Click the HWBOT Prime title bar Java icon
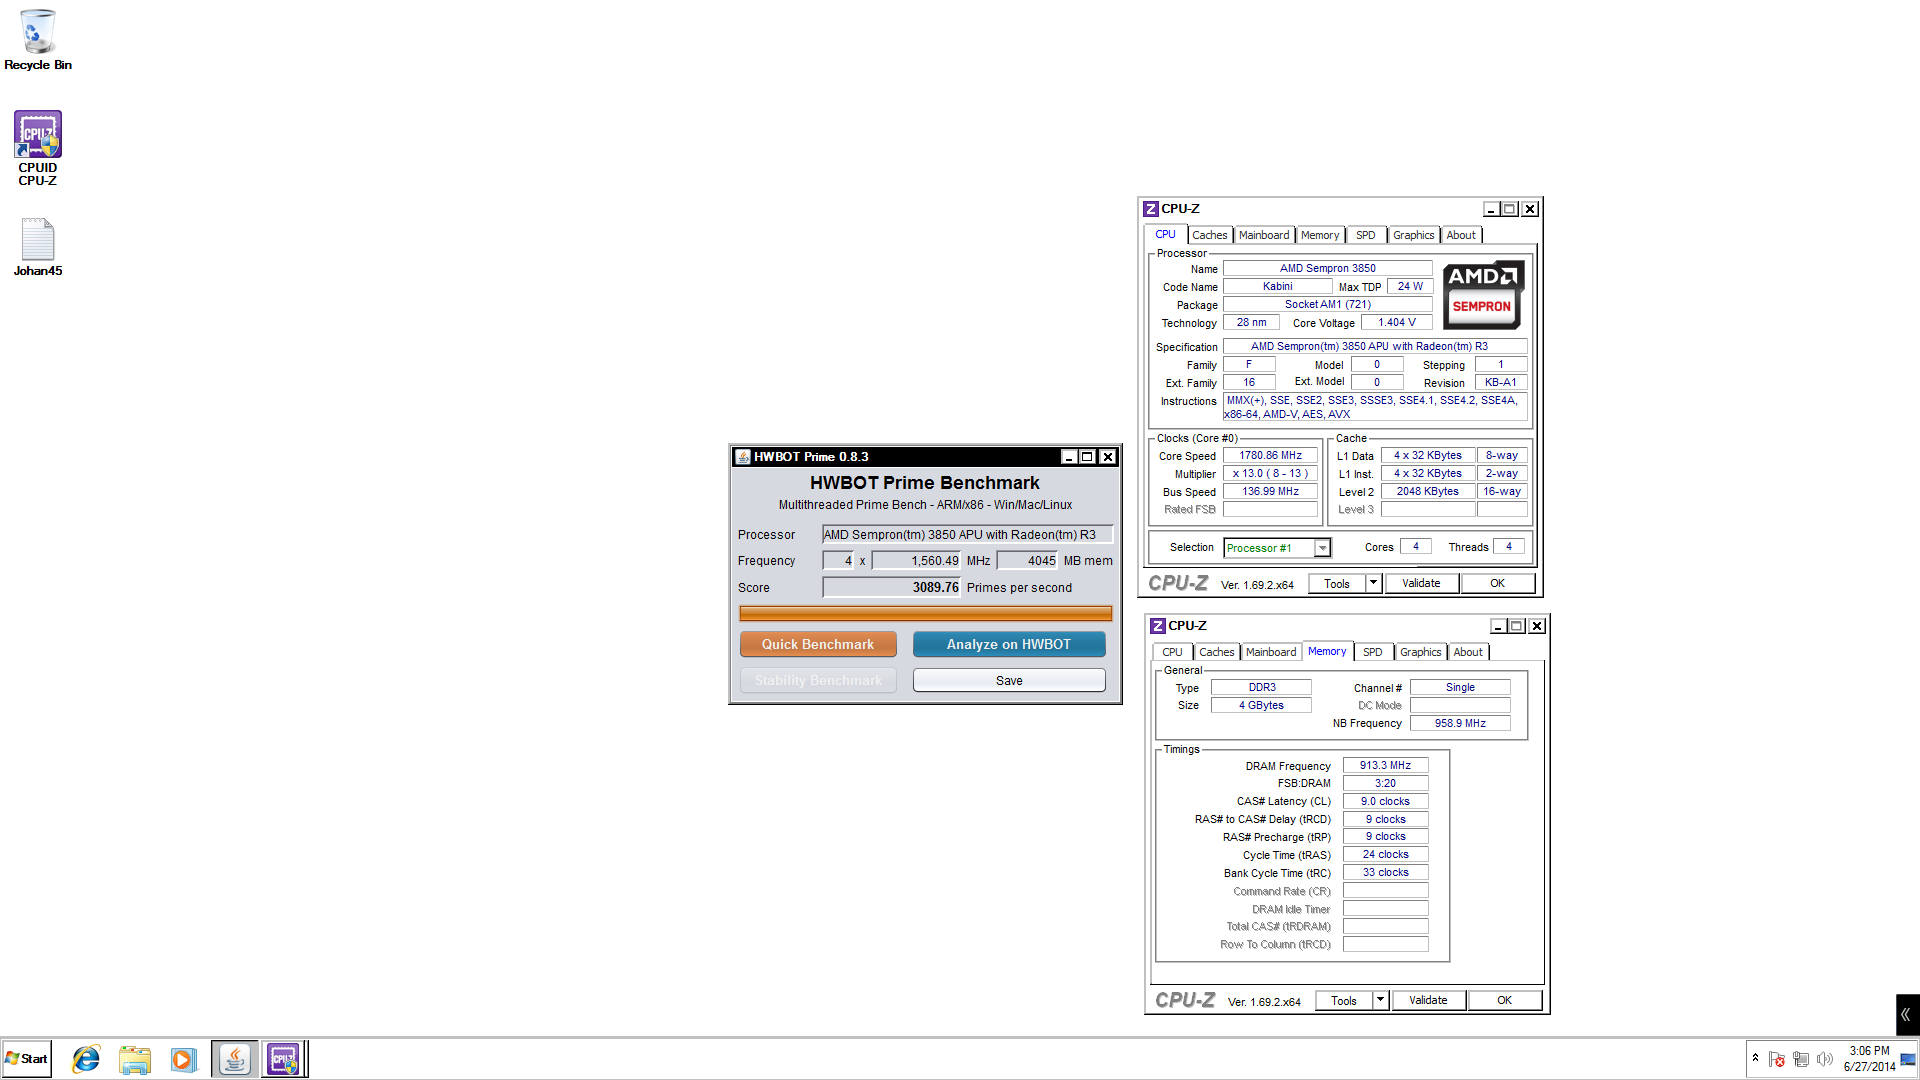Image resolution: width=1920 pixels, height=1080 pixels. click(743, 457)
